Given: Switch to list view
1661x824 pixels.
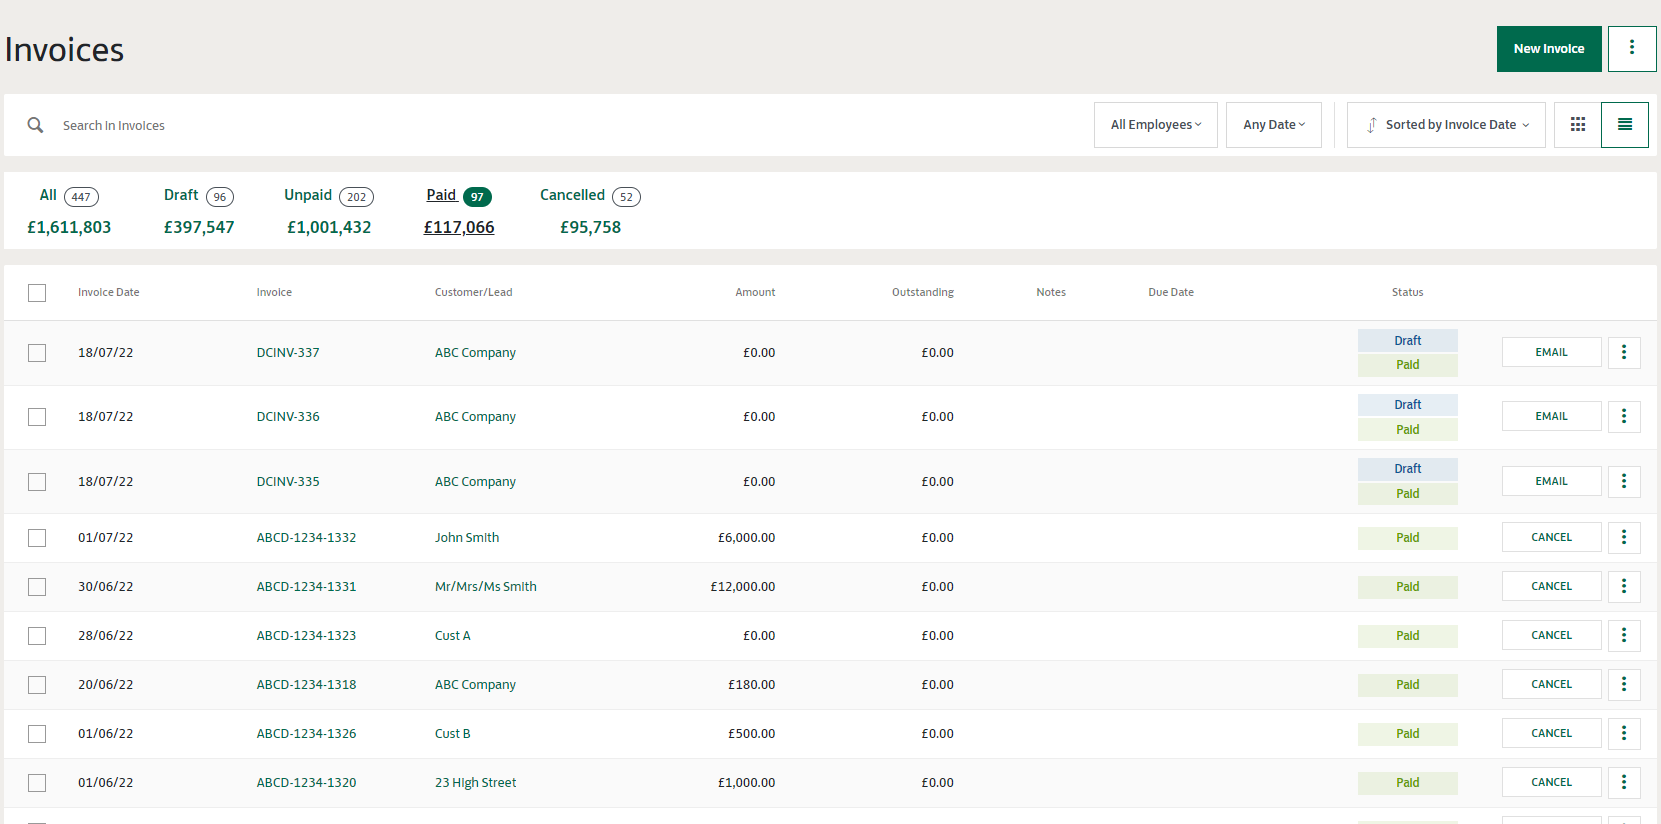Looking at the screenshot, I should pyautogui.click(x=1624, y=125).
